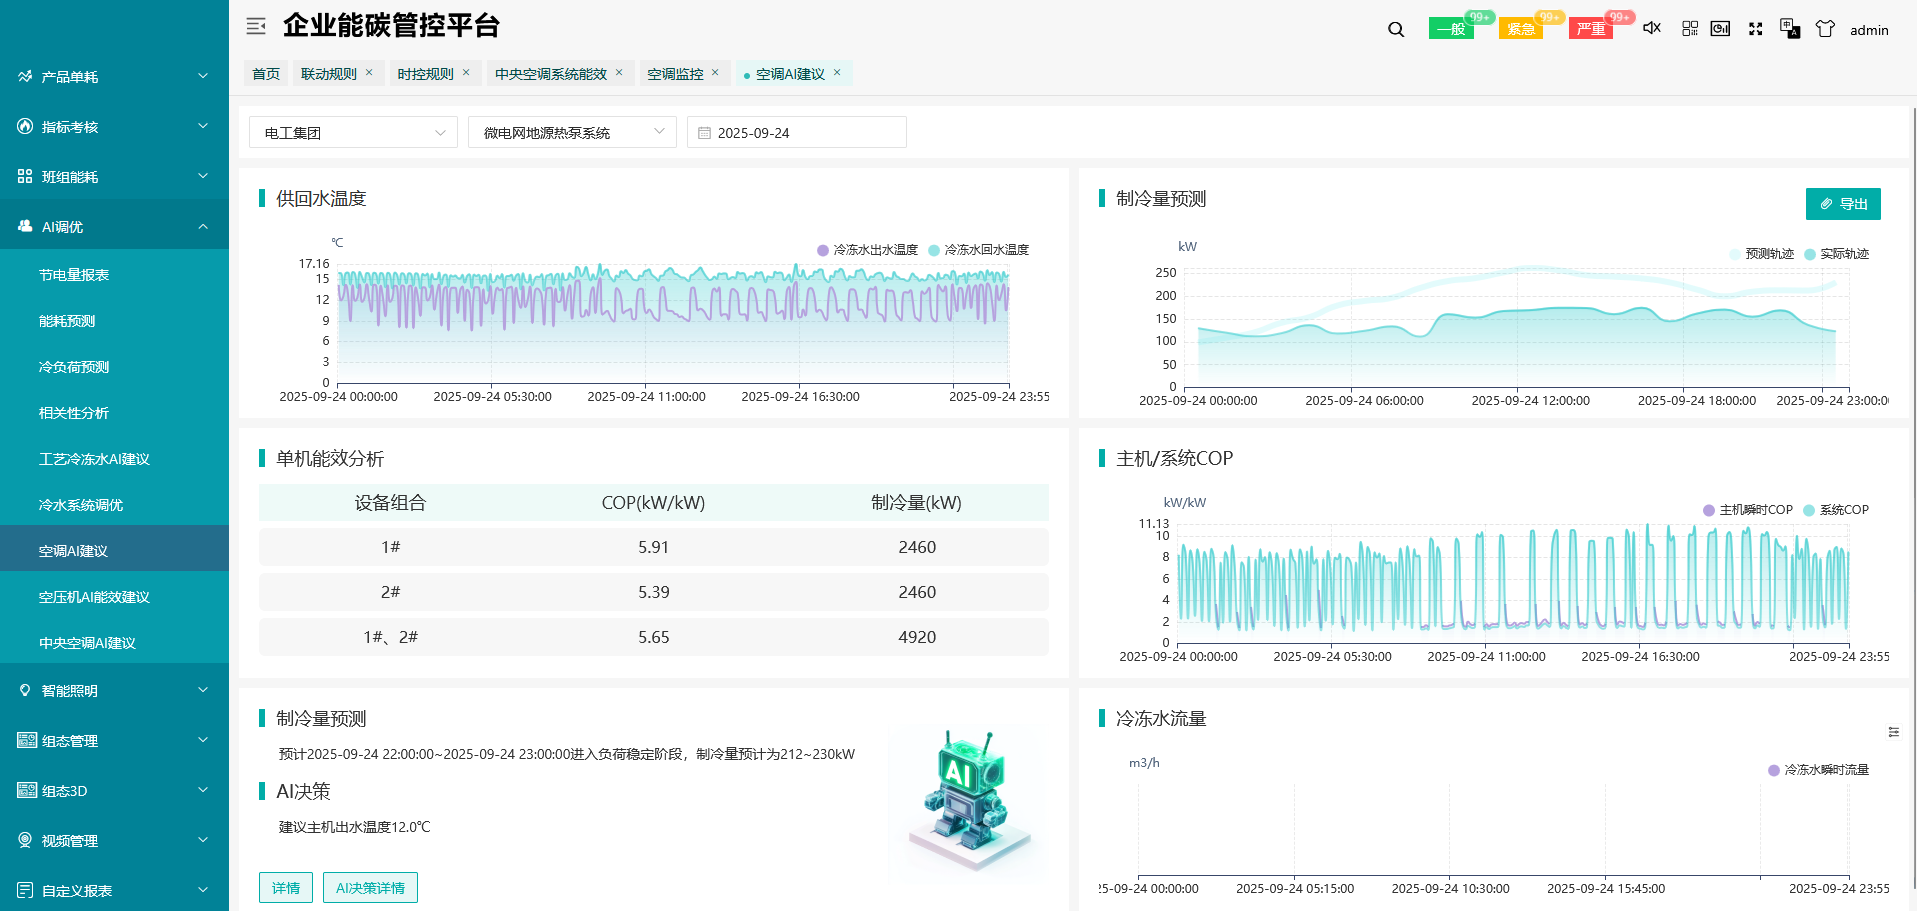Viewport: 1917px width, 911px height.
Task: Unmute alarm sound via speaker icon
Action: [x=1652, y=28]
